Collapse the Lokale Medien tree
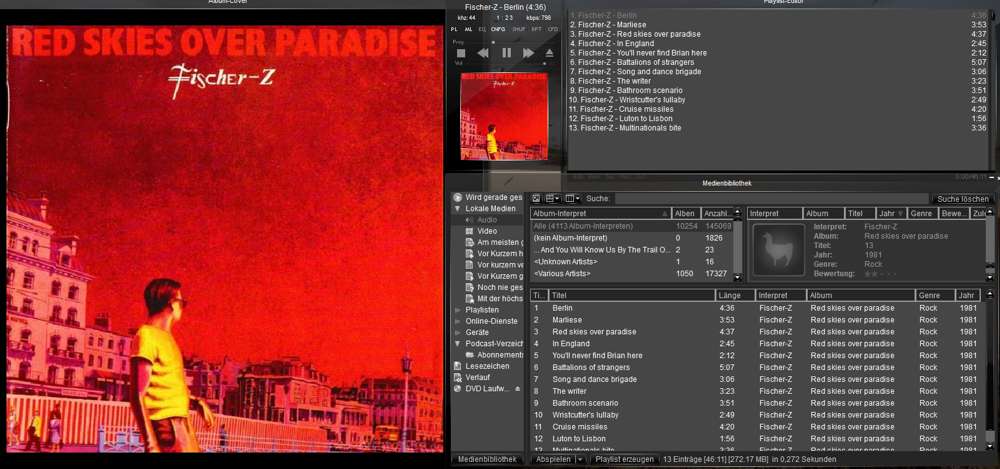 [457, 209]
